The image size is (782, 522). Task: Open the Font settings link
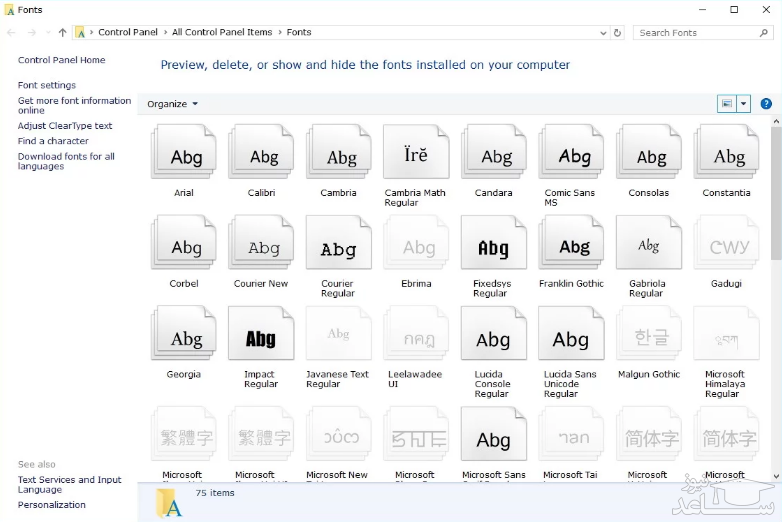point(47,86)
